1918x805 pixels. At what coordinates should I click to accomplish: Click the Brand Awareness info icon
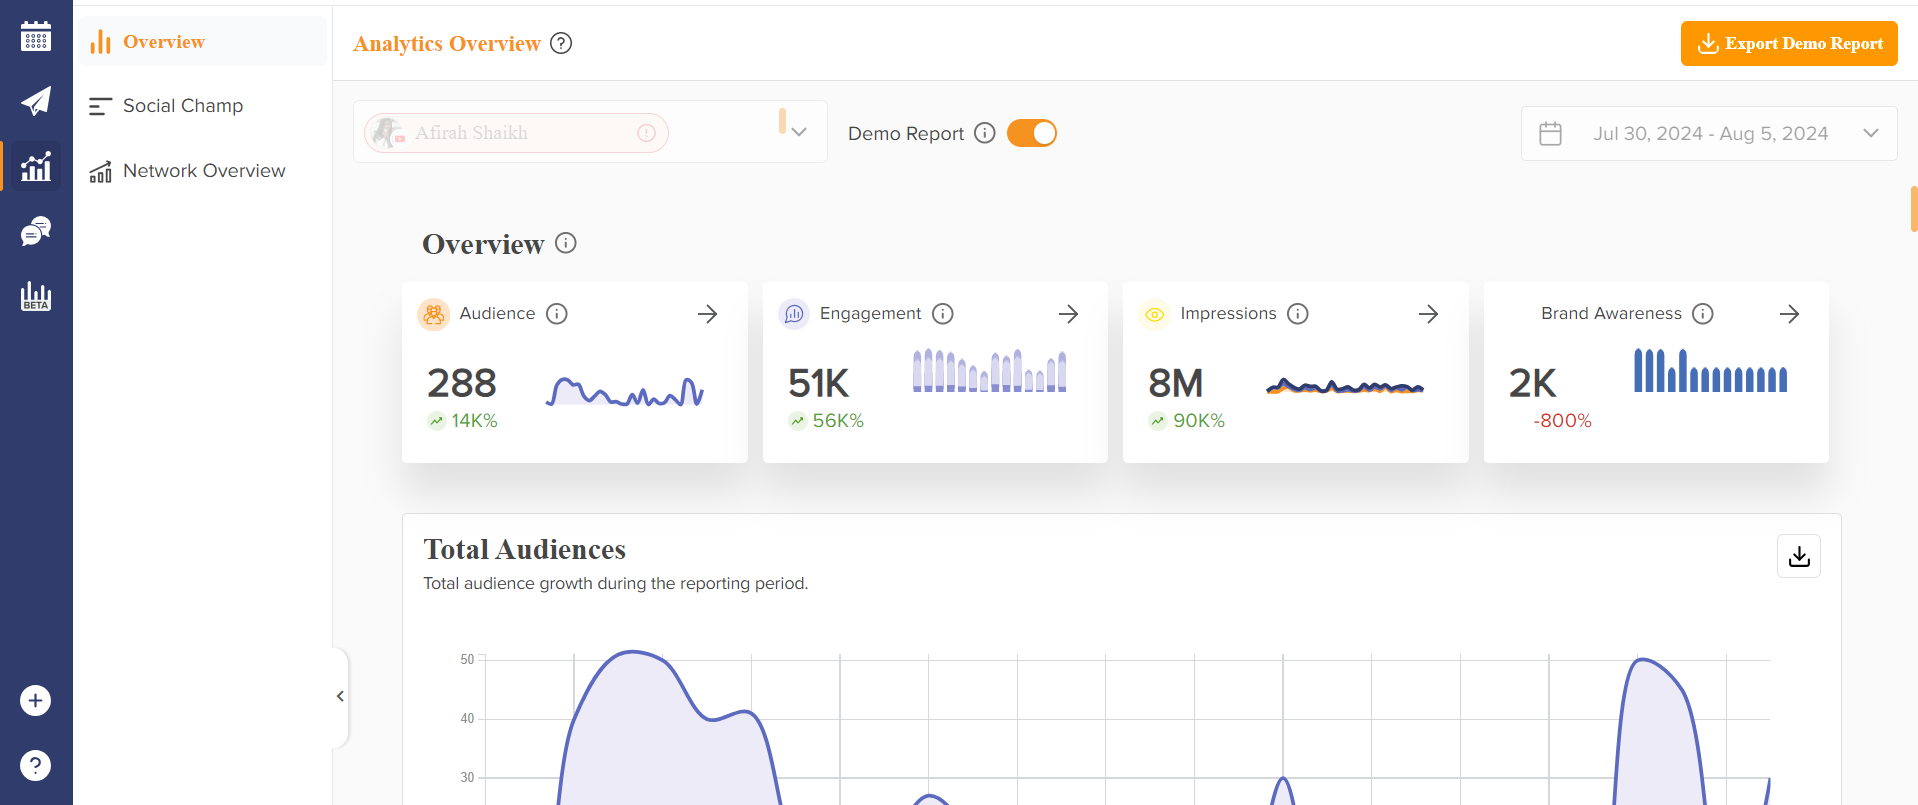(1703, 314)
